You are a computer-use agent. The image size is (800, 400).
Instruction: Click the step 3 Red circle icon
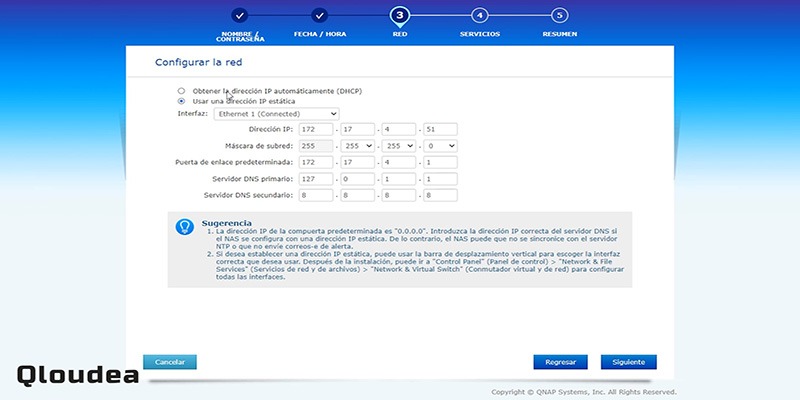pos(399,15)
